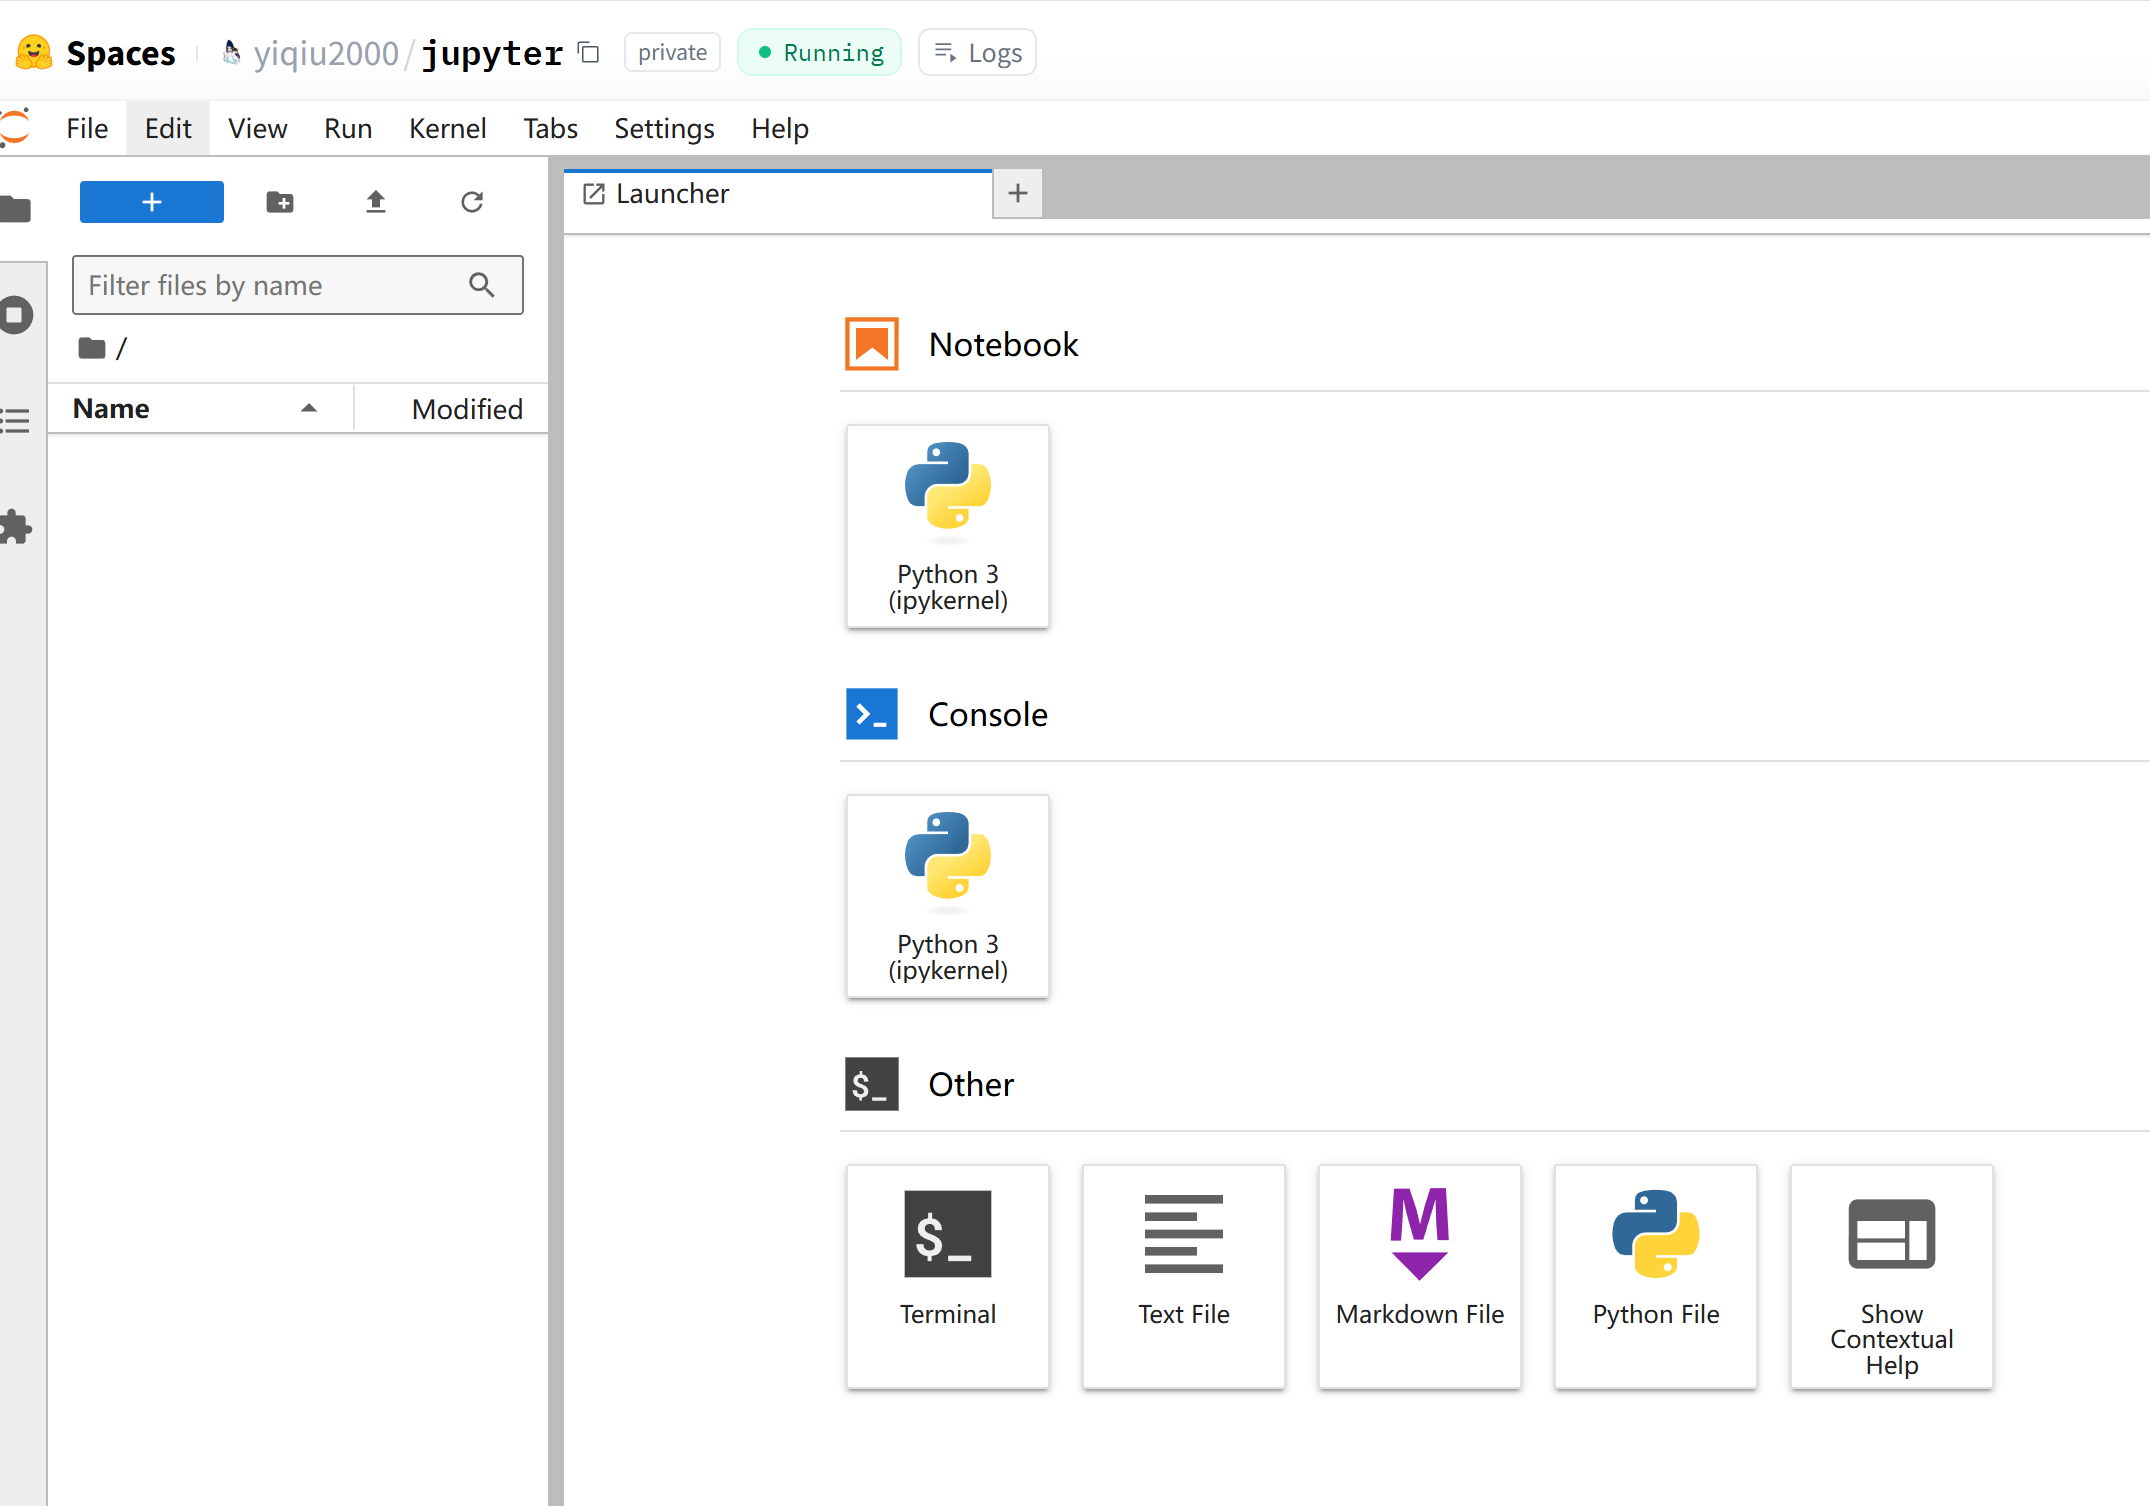2150x1506 pixels.
Task: Select the Launcher tab
Action: coord(778,194)
